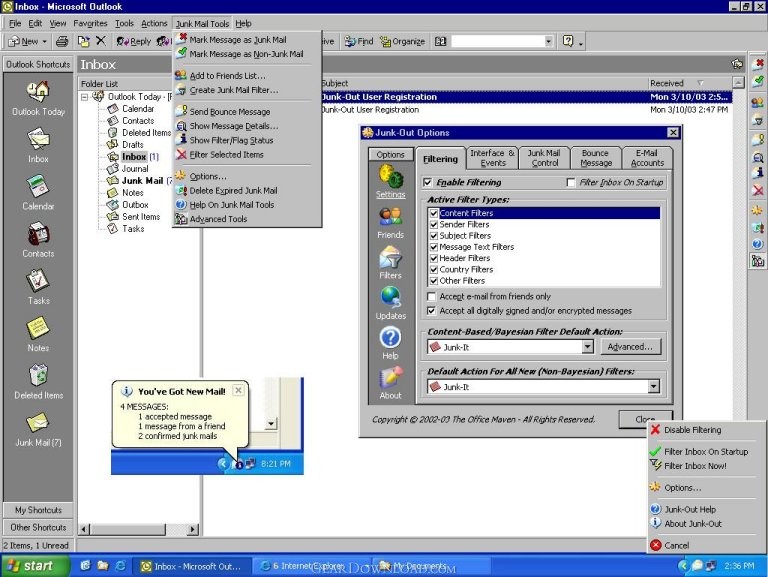This screenshot has height=577, width=768.
Task: Open the toolbar contact search dropdown arrow
Action: click(549, 42)
